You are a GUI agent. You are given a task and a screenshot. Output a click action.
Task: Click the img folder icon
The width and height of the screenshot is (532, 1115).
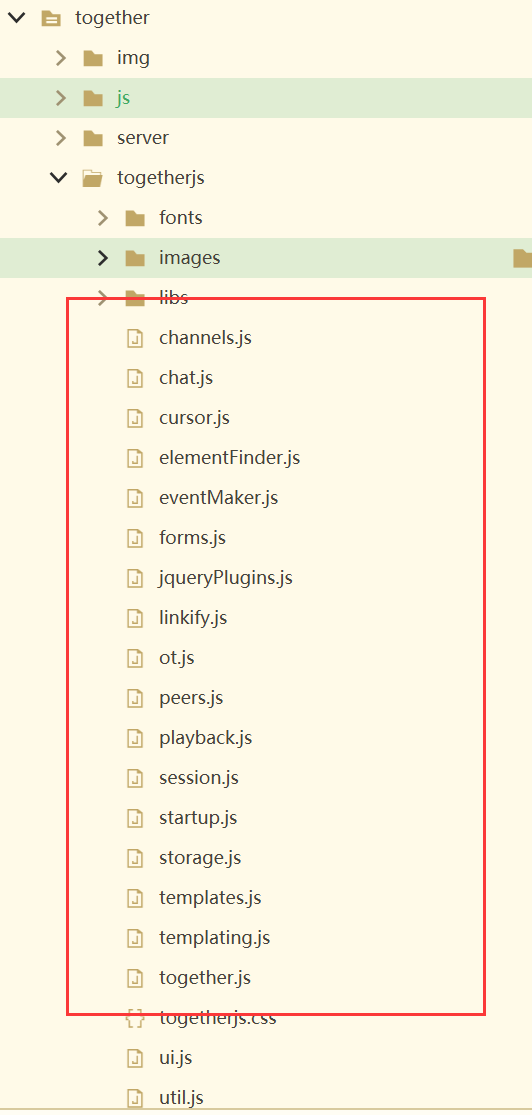(x=93, y=58)
